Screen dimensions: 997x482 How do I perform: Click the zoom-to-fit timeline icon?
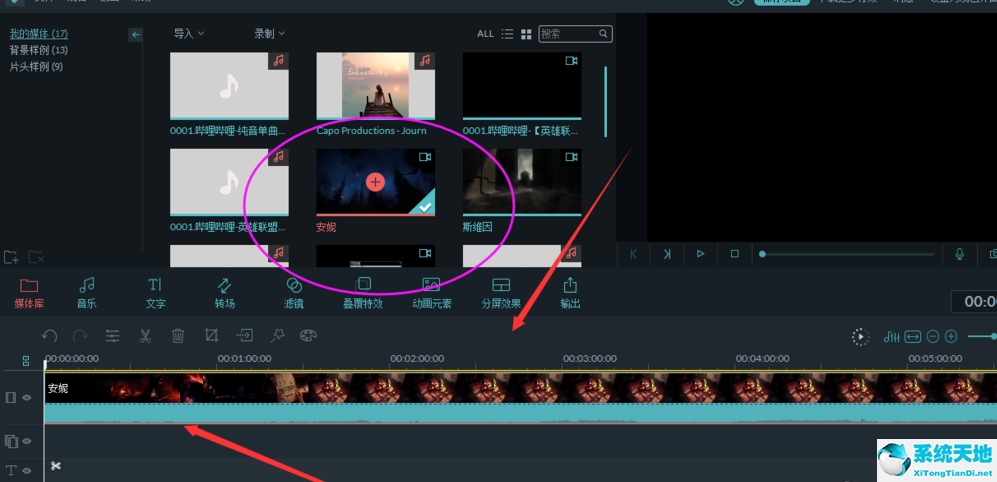click(x=913, y=337)
